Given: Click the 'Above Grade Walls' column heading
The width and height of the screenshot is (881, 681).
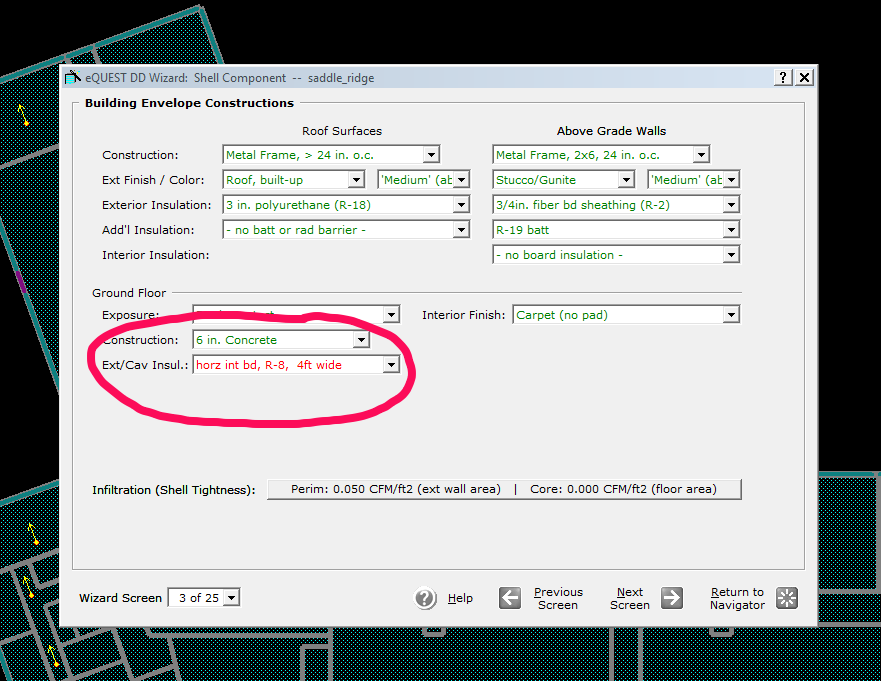Looking at the screenshot, I should click(x=611, y=131).
